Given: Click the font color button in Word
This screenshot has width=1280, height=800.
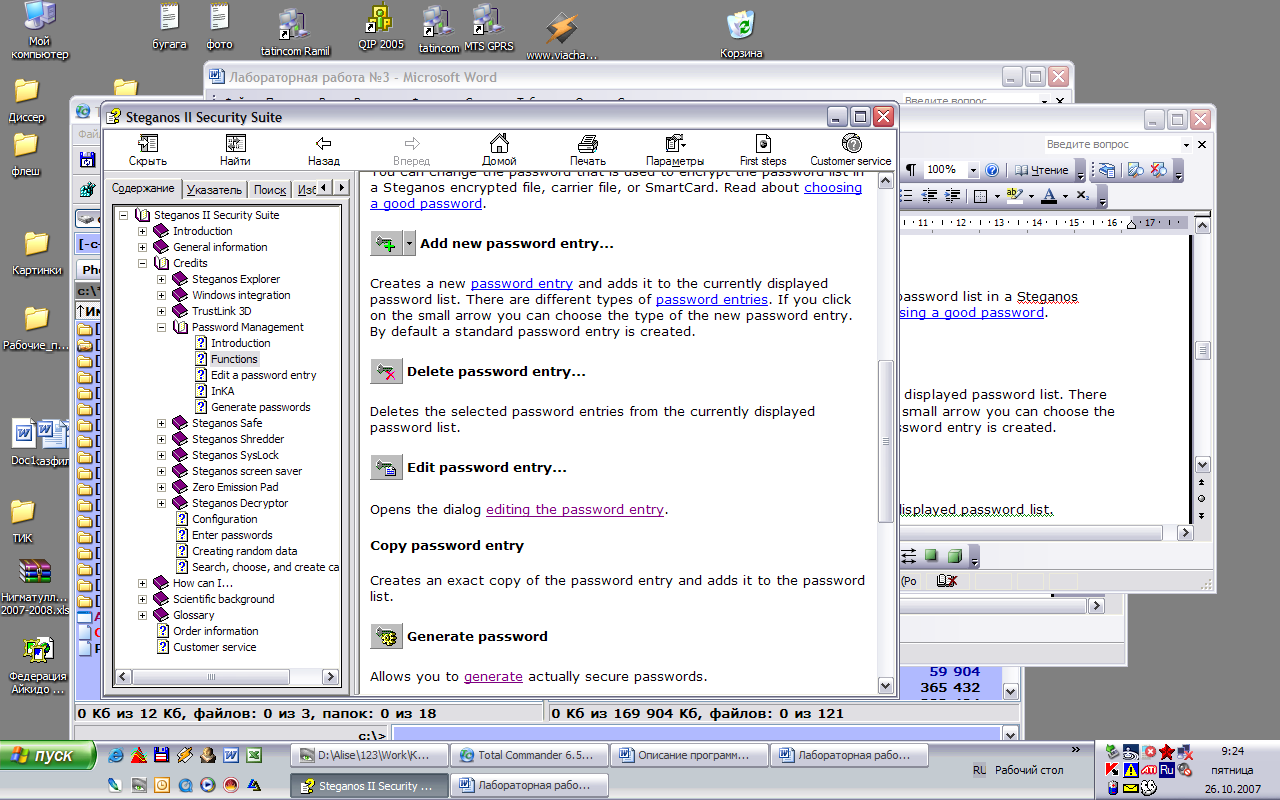Looking at the screenshot, I should tap(1048, 195).
